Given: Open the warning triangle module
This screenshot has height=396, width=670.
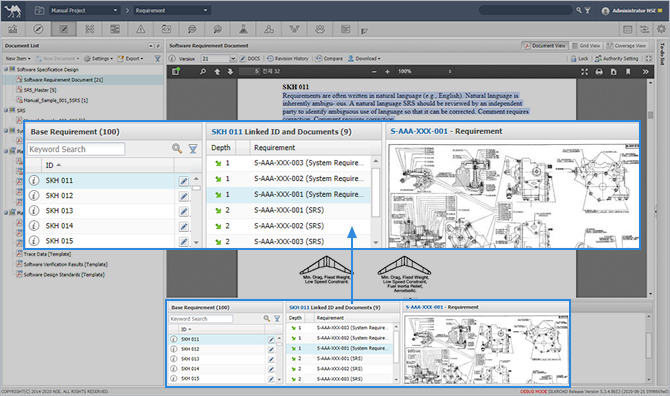Looking at the screenshot, I should point(141,29).
